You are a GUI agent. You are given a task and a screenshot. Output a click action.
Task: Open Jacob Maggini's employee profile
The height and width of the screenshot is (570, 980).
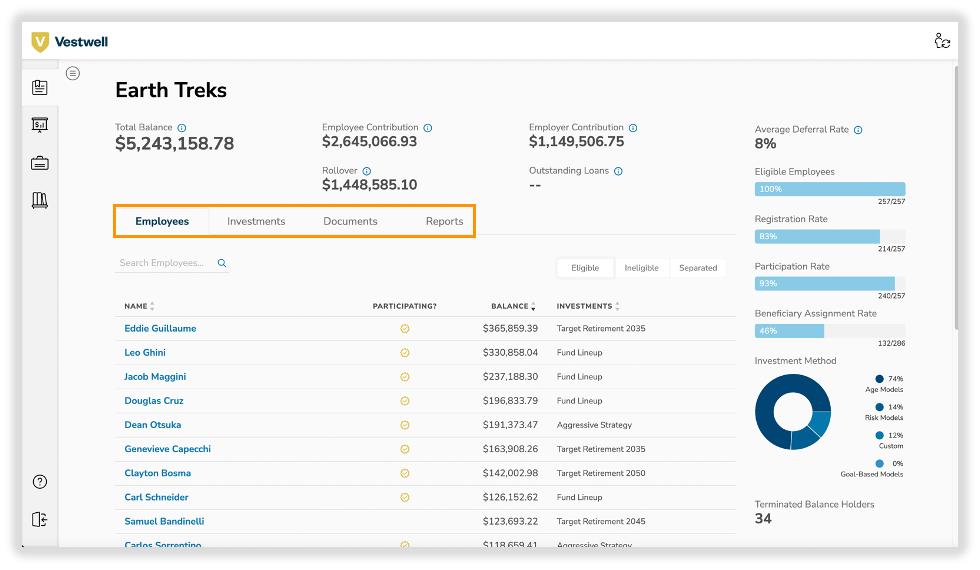point(155,377)
